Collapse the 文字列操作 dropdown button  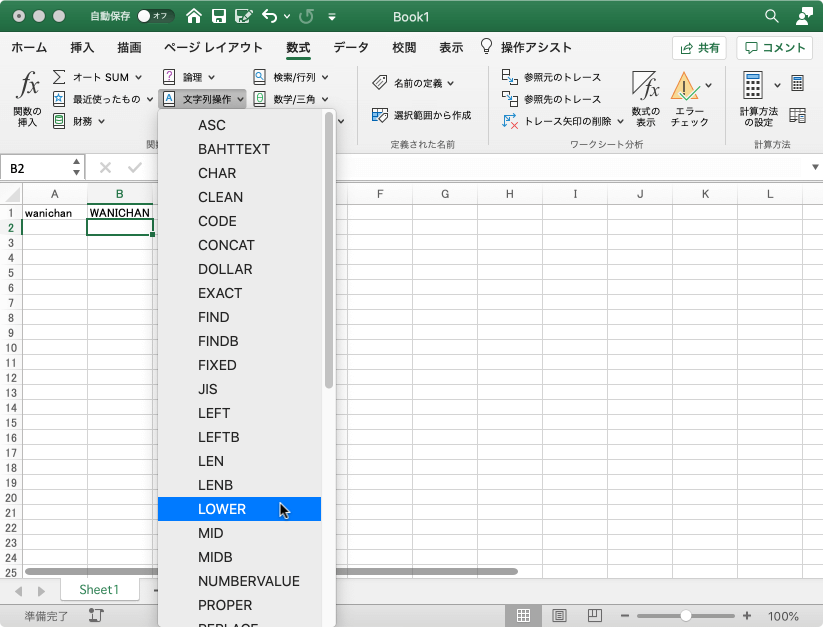(202, 99)
